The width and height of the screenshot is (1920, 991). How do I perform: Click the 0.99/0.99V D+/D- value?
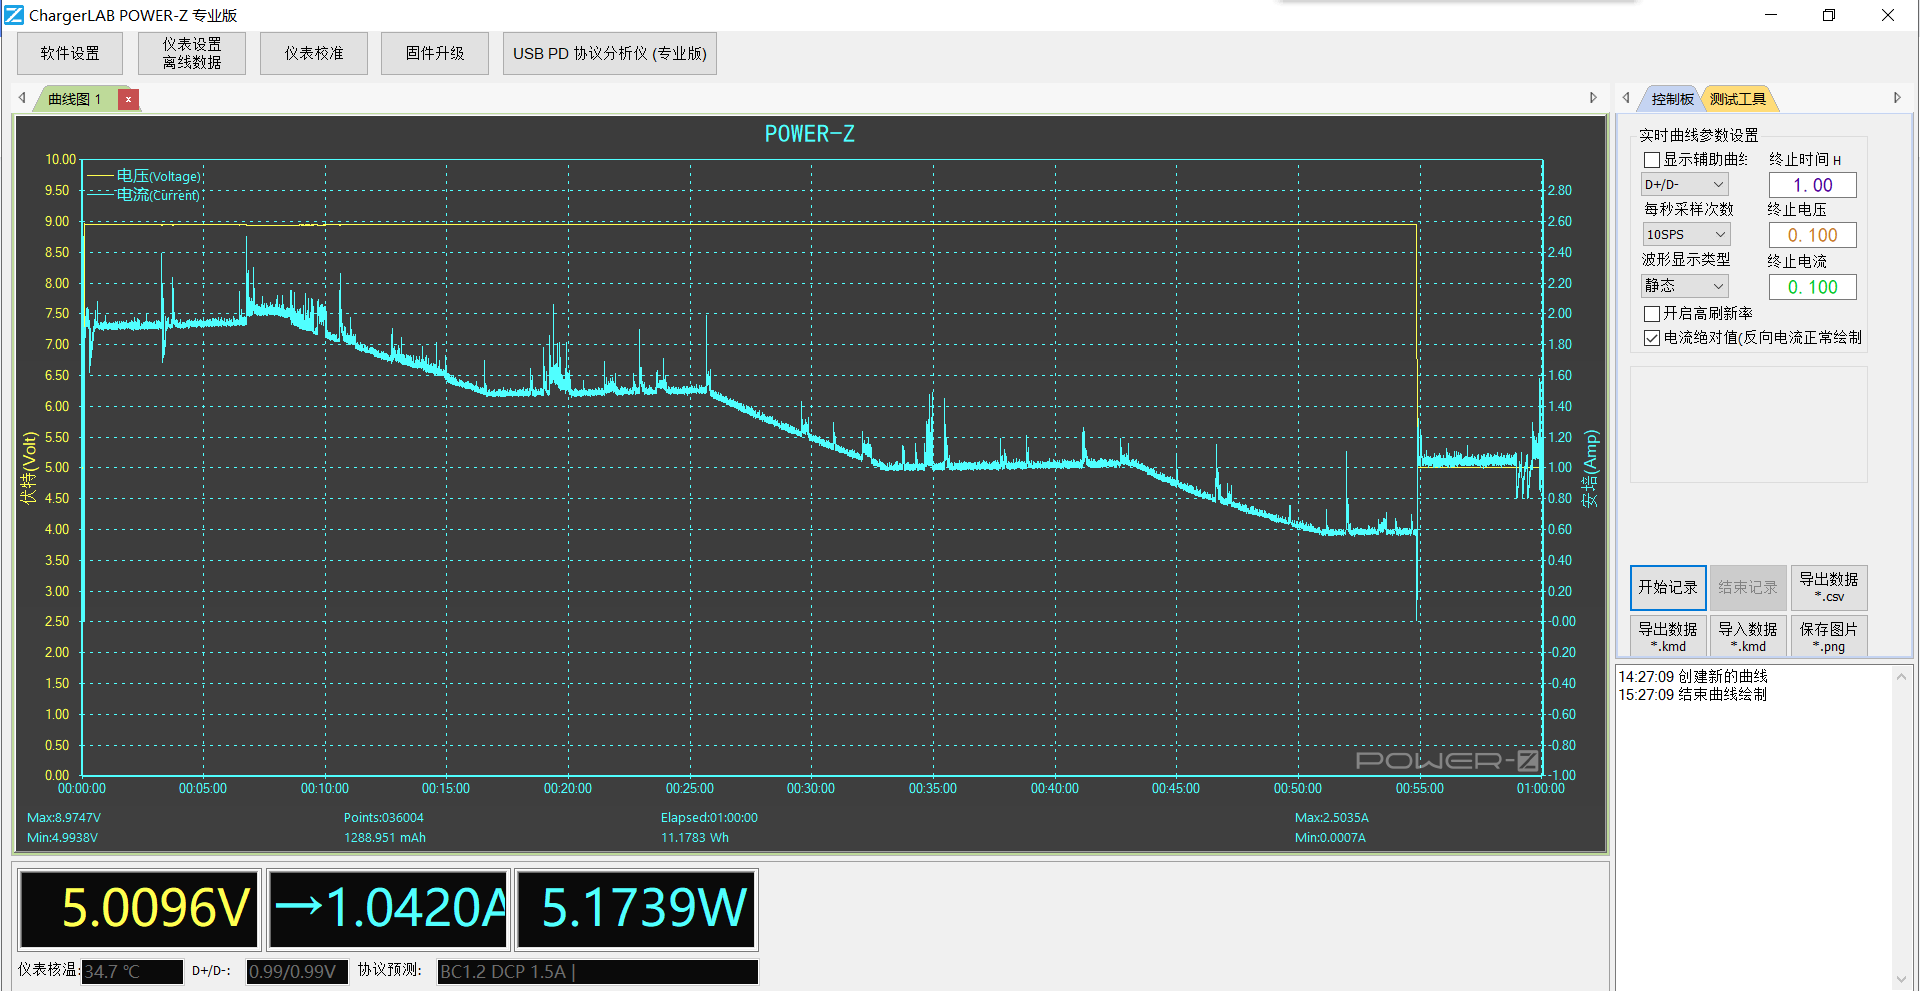pos(297,971)
